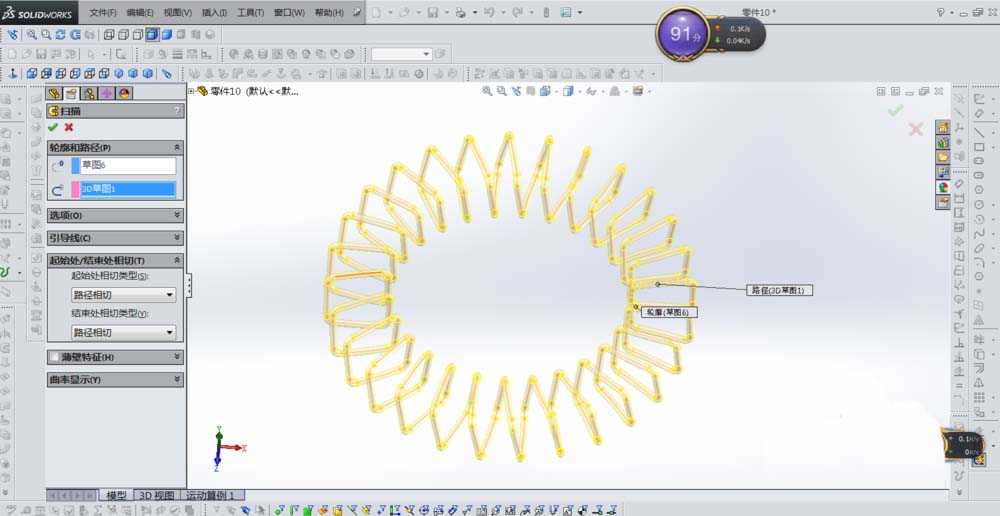Image resolution: width=1000 pixels, height=516 pixels.
Task: Click the faded green confirm checkmark in viewport corner
Action: [895, 110]
